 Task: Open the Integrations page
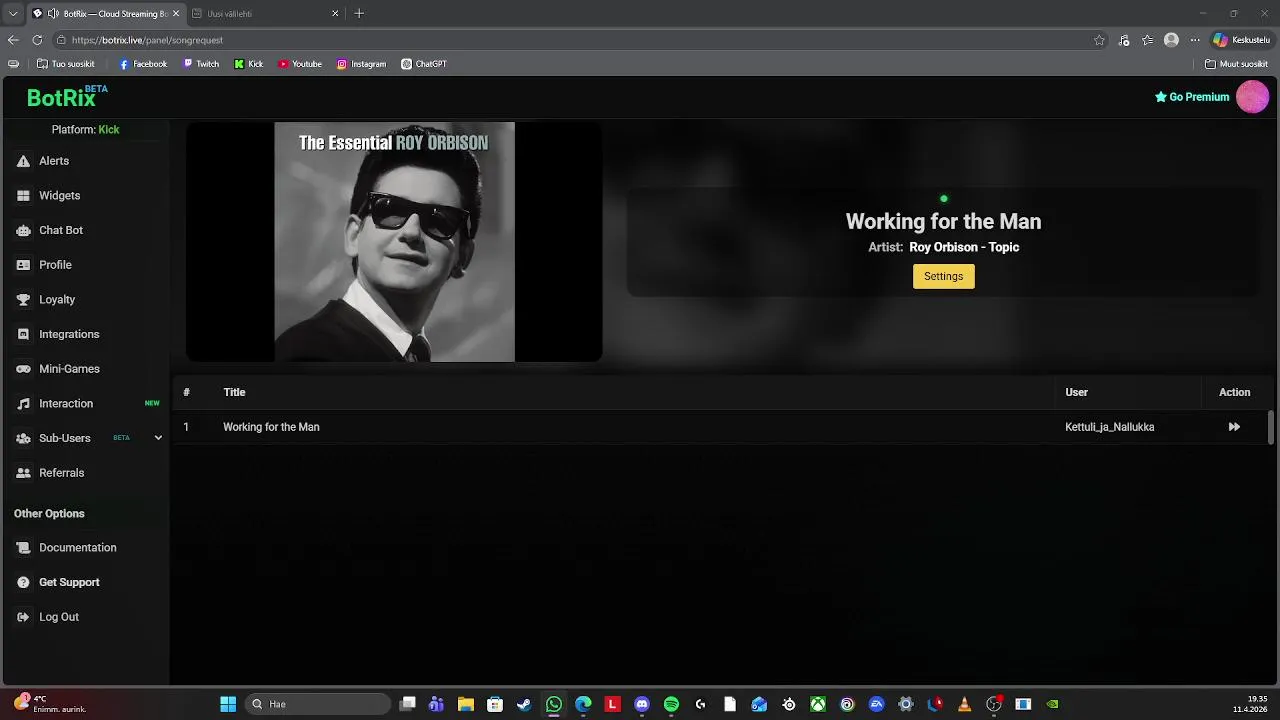tap(69, 334)
